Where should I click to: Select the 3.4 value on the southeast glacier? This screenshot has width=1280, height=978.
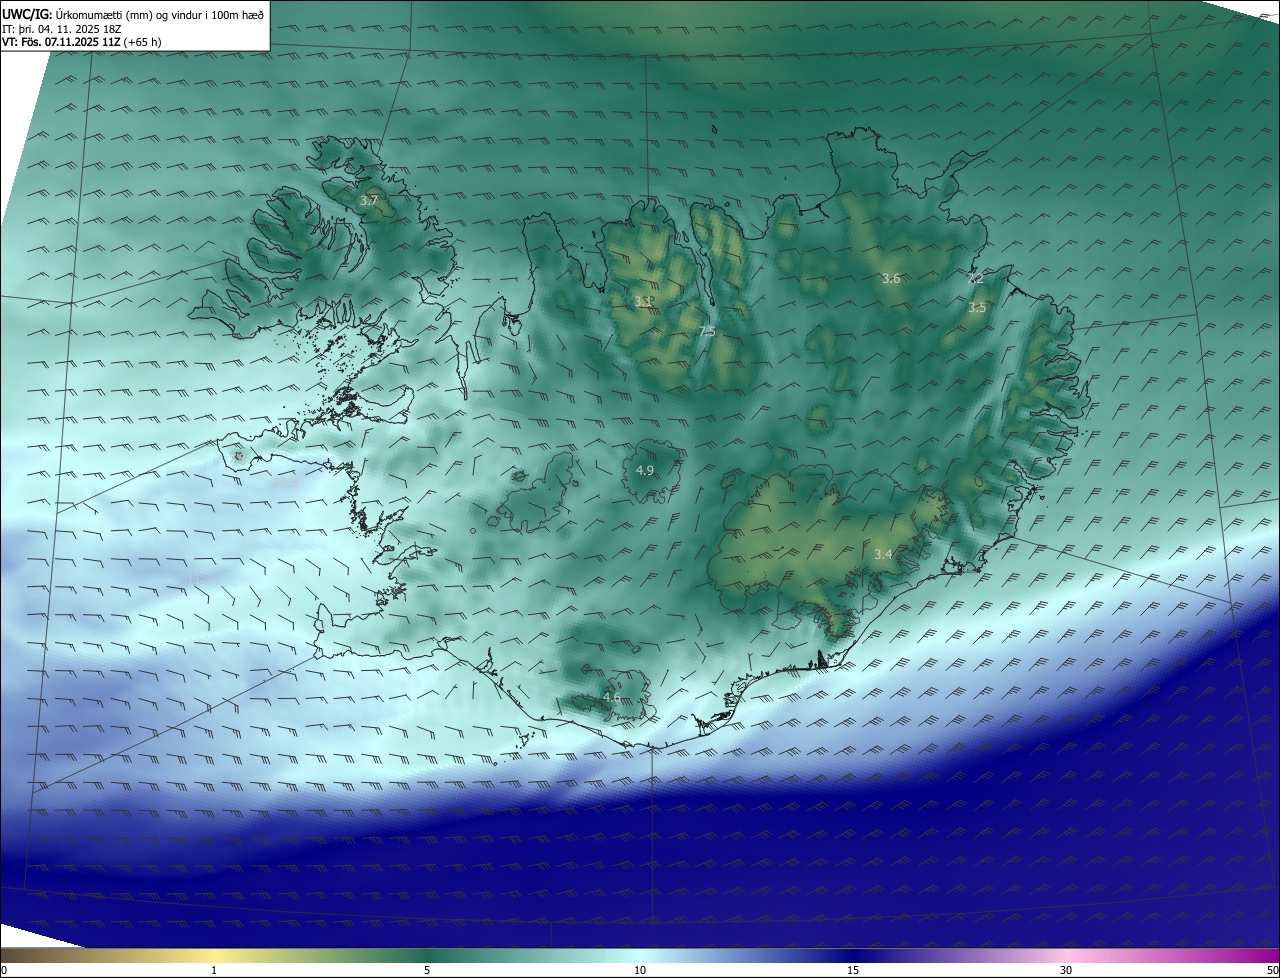pos(883,554)
